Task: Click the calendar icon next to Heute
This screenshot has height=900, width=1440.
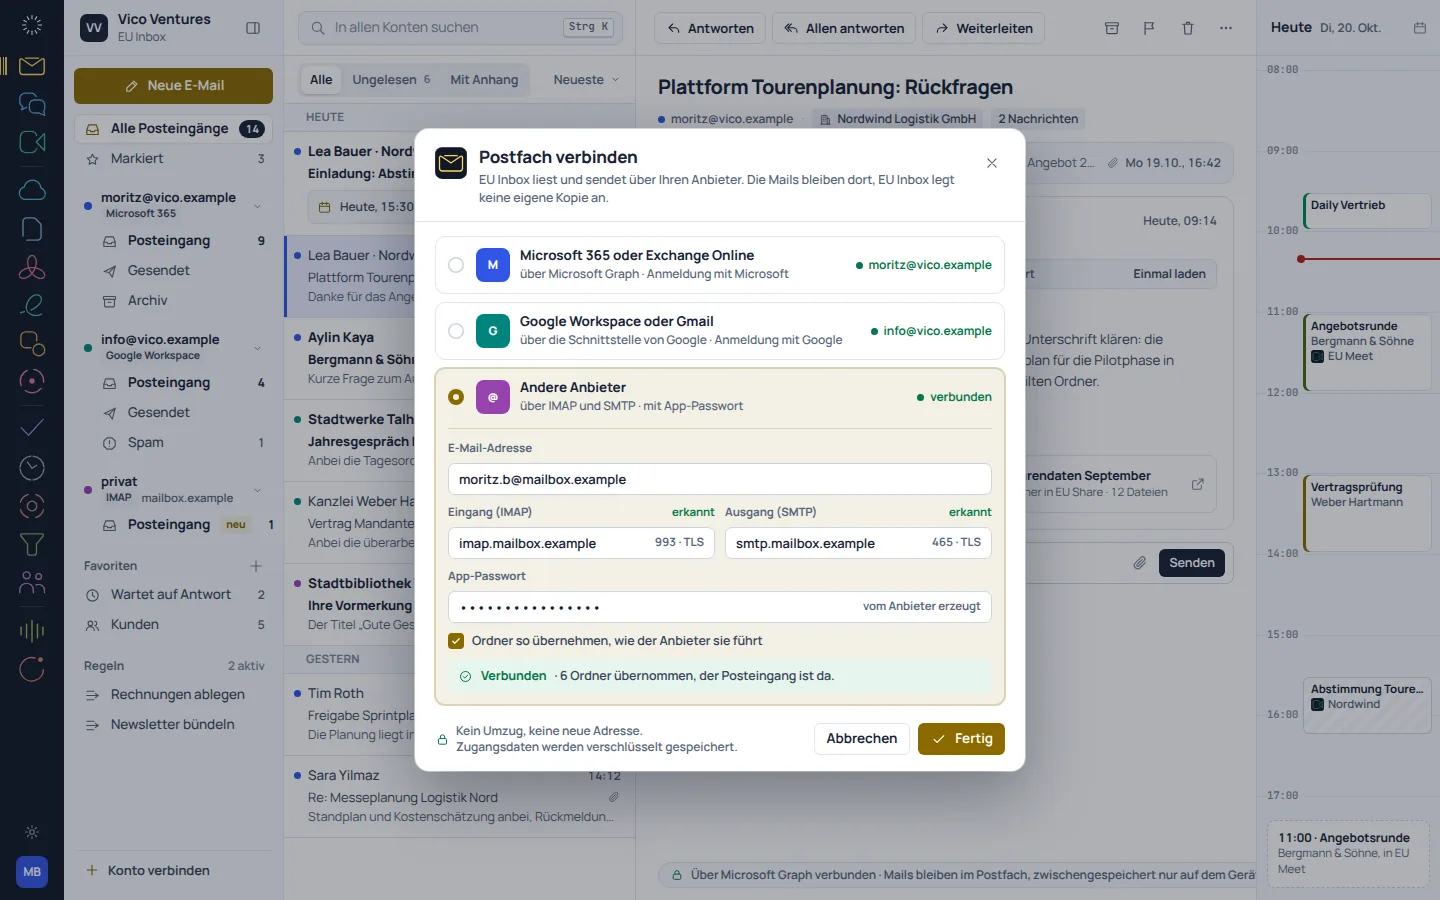Action: click(x=1420, y=28)
